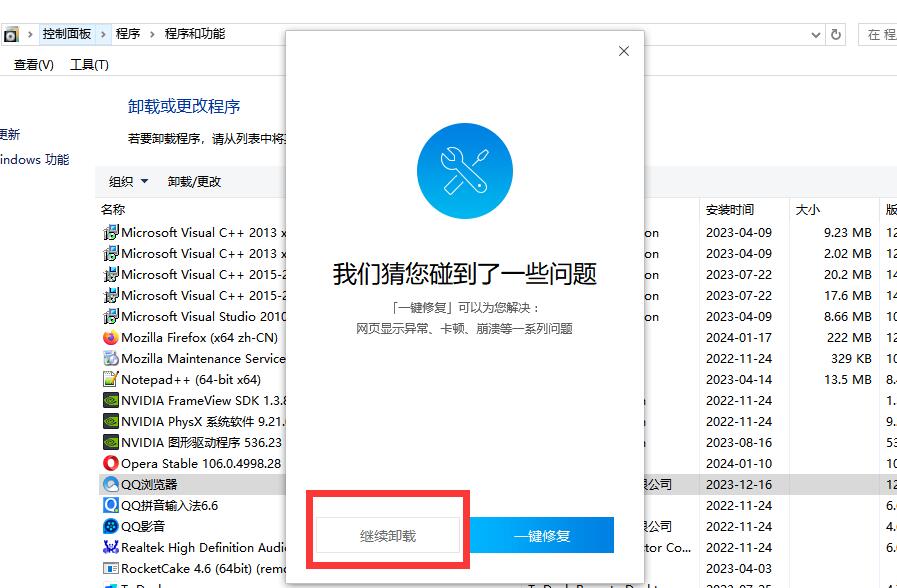Select the Mozilla Maintenance Service entry name
Image resolution: width=897 pixels, height=588 pixels.
coord(203,359)
